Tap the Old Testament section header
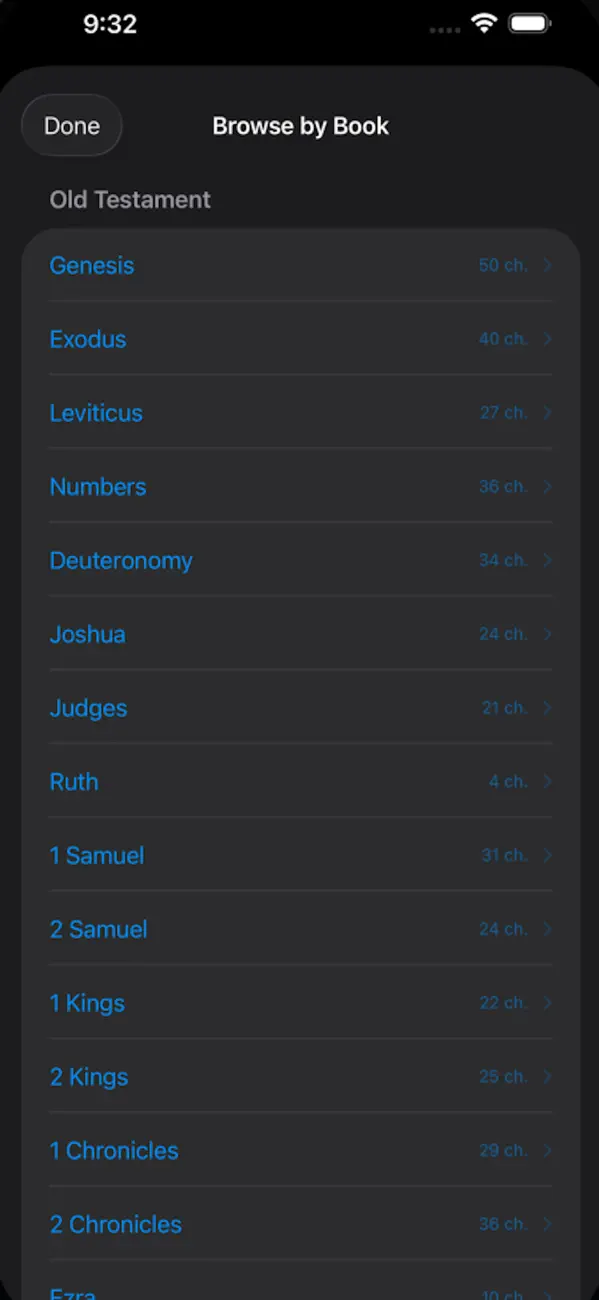 (x=129, y=200)
